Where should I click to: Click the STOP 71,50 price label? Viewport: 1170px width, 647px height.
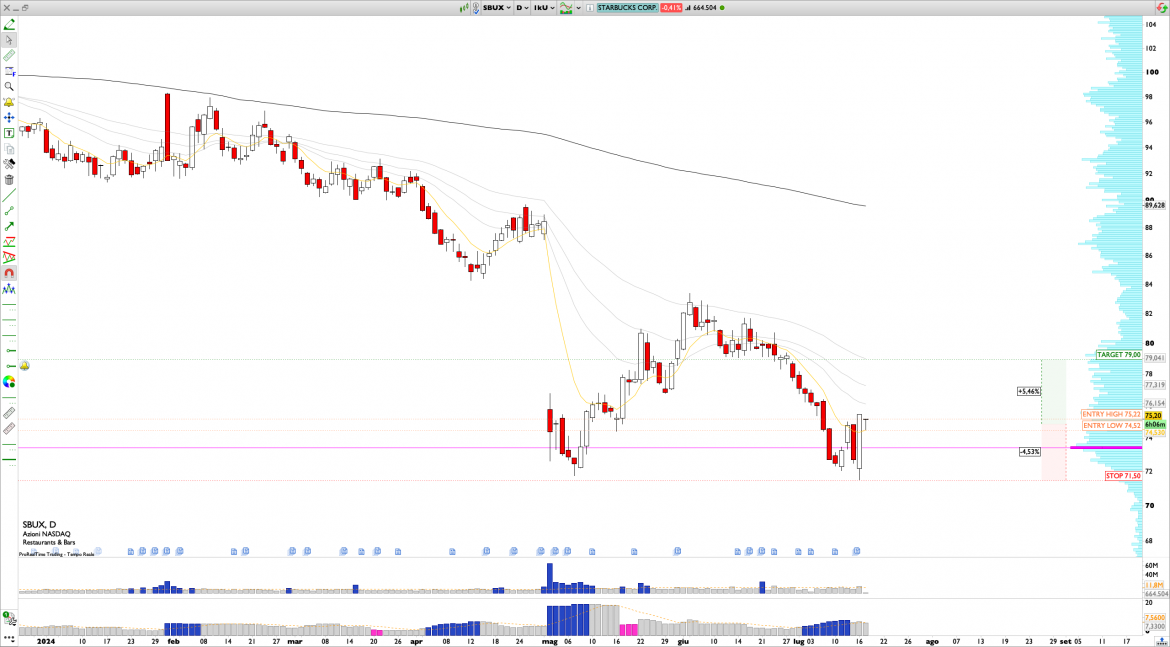point(1122,476)
